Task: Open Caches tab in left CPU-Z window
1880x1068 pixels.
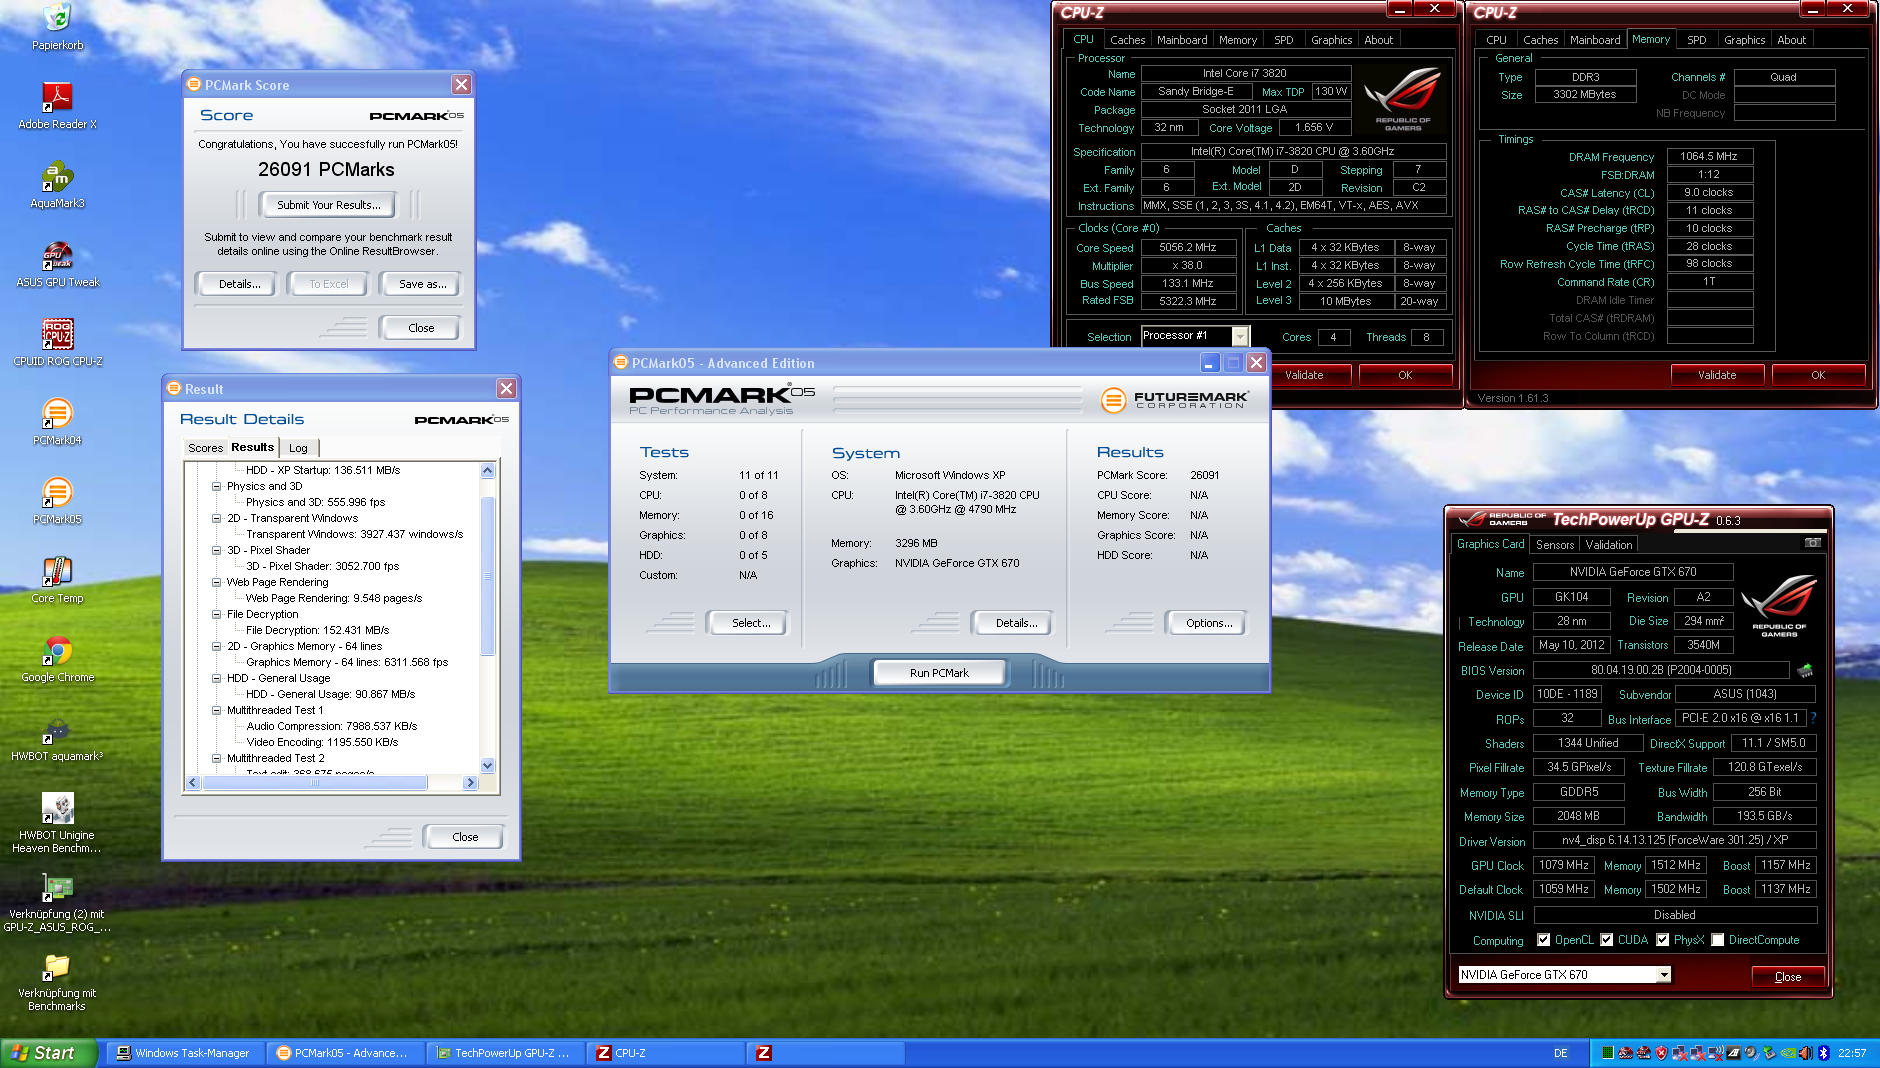Action: (x=1127, y=40)
